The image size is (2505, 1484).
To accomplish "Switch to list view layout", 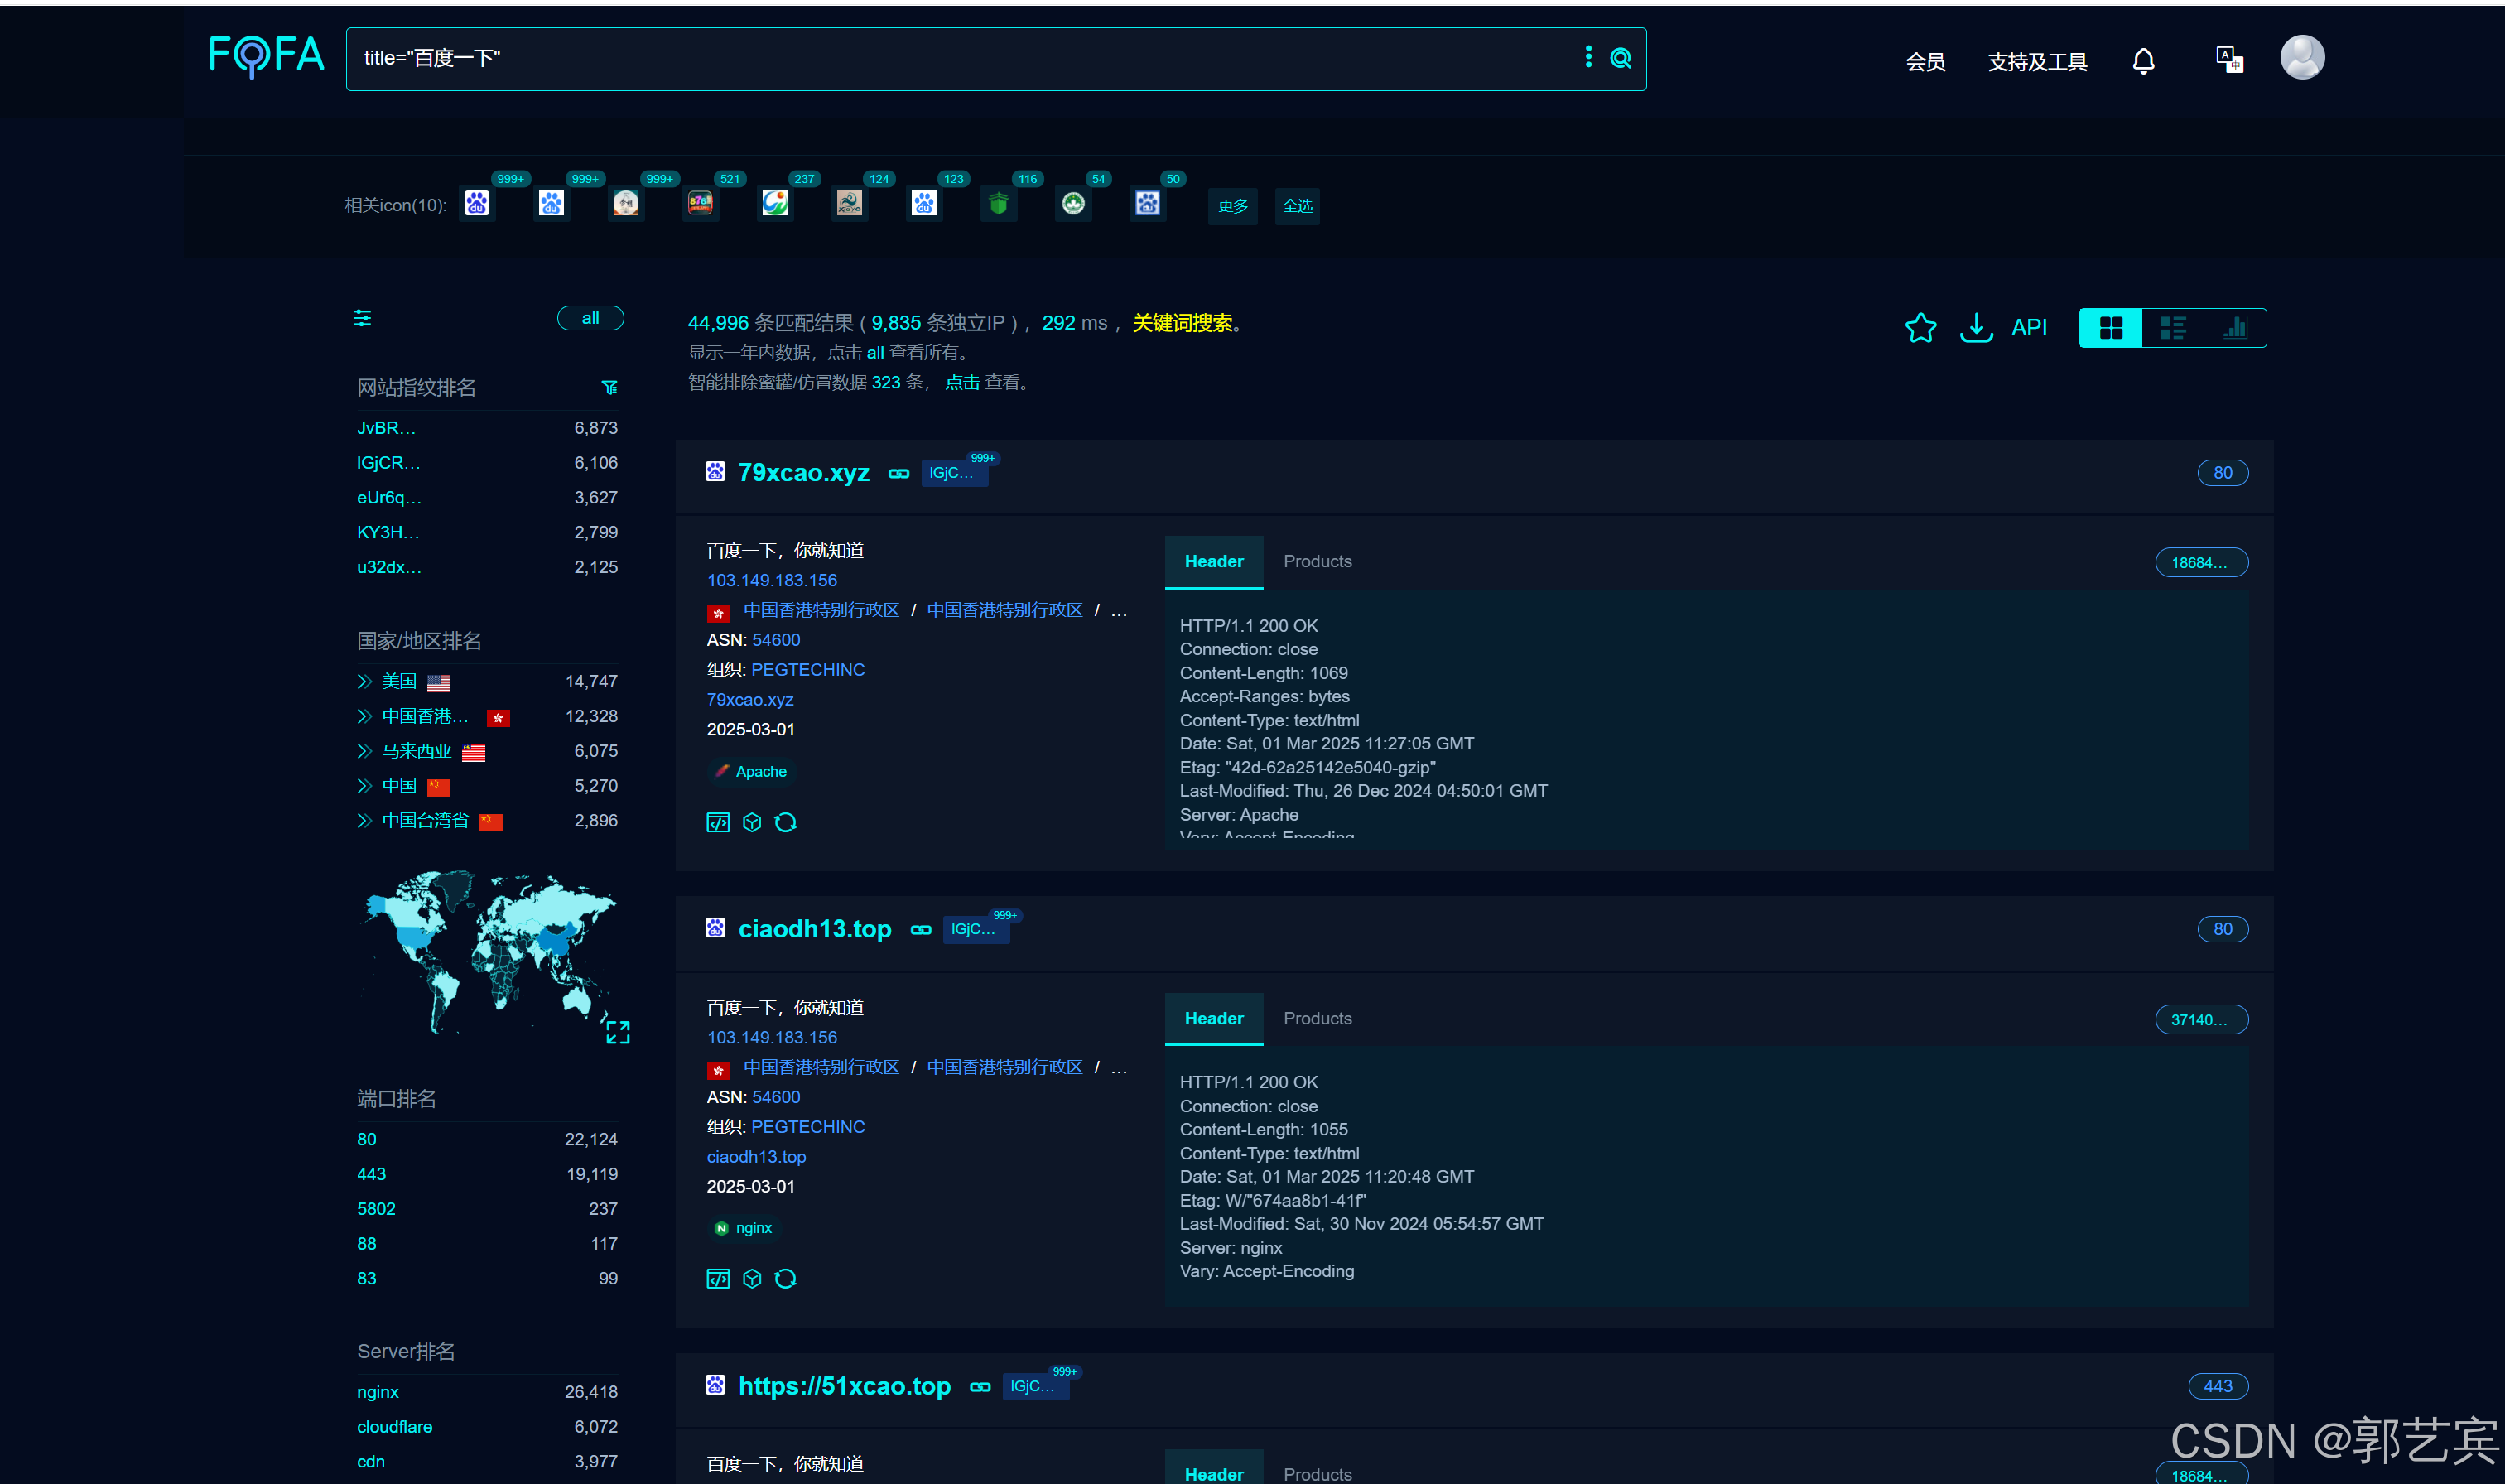I will click(2172, 328).
